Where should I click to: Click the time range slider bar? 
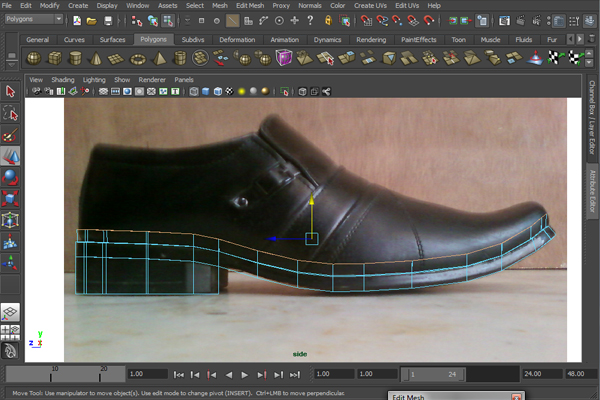pos(433,374)
